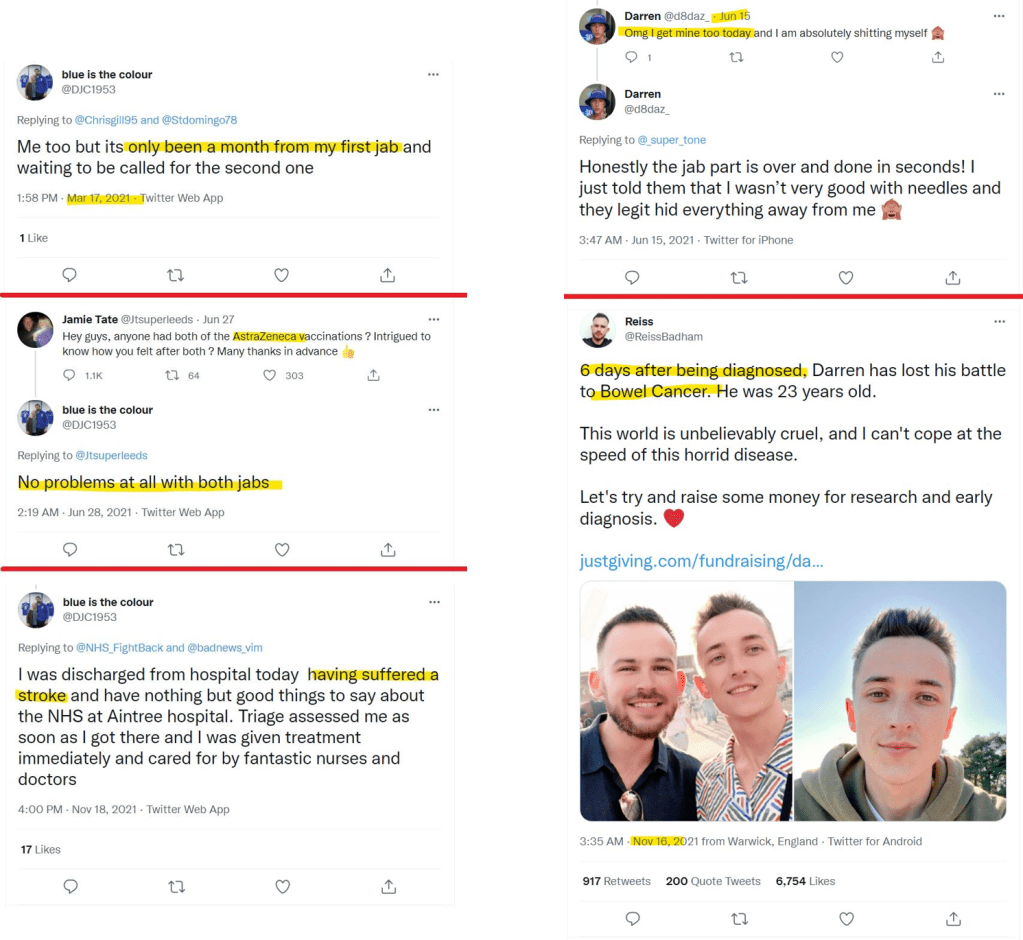Like Jamie Tate's AstraZeneca question tweet
This screenshot has width=1023, height=940.
click(x=269, y=375)
